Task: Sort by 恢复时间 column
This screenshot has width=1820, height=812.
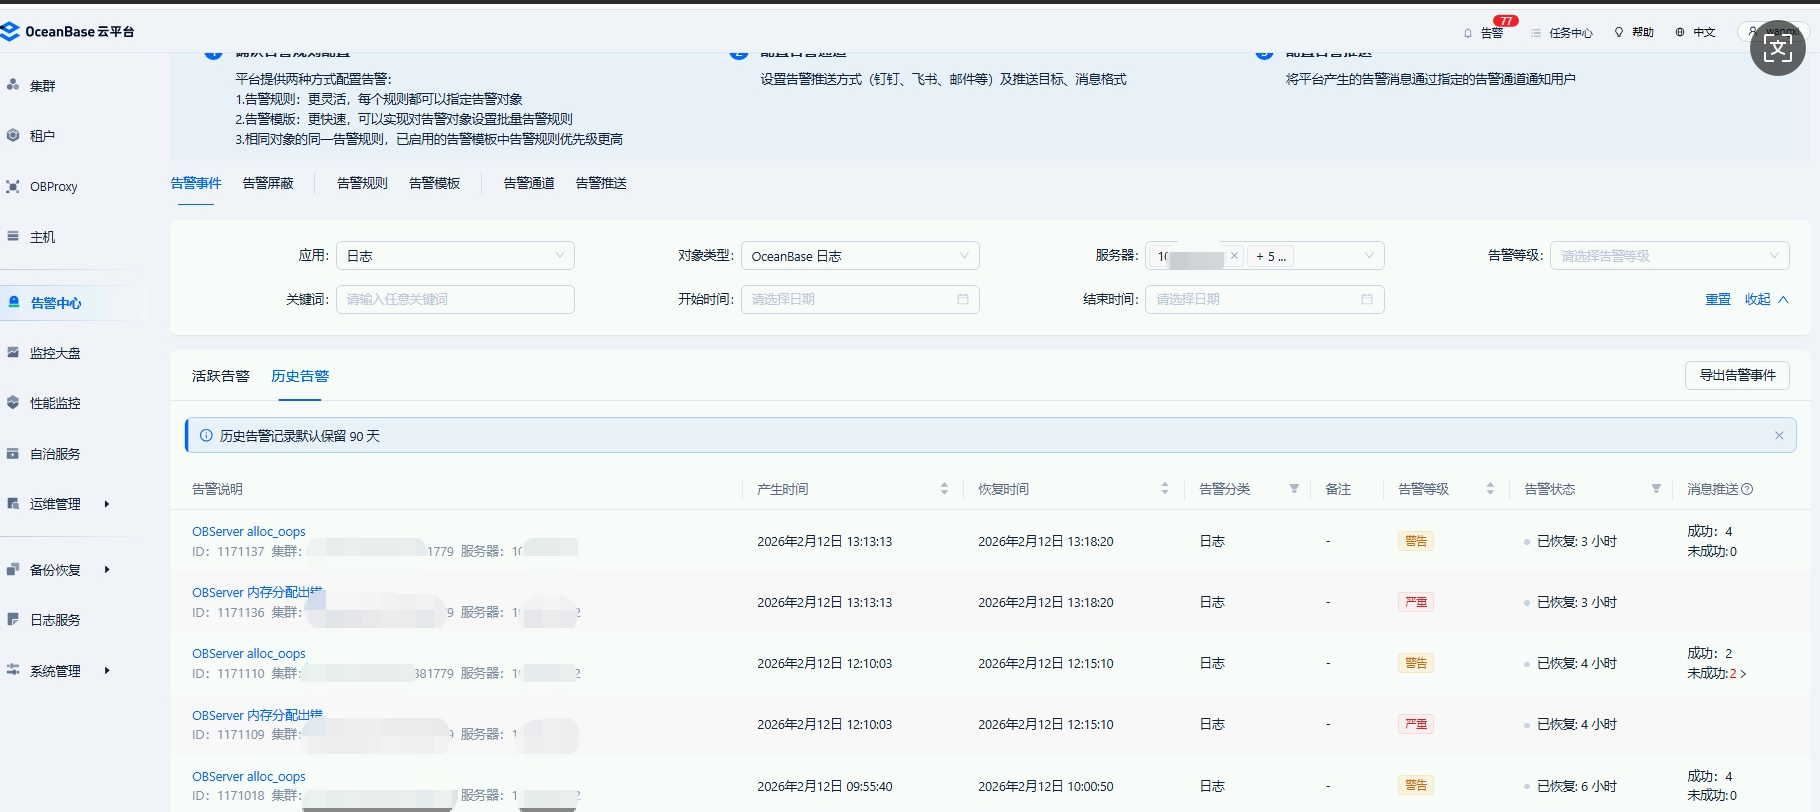Action: 1165,489
